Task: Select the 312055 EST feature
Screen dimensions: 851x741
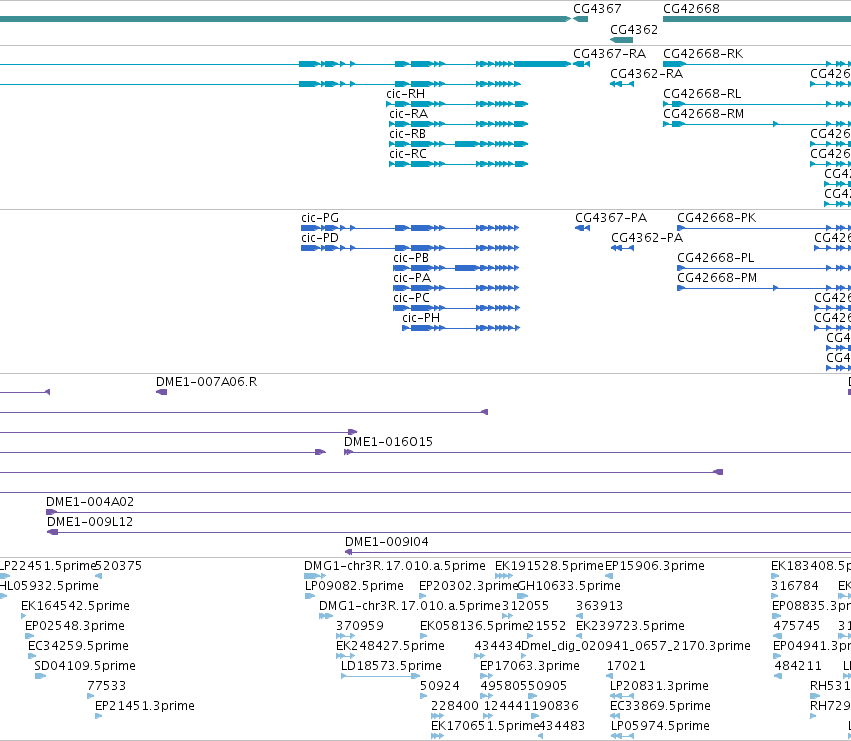Action: point(507,616)
